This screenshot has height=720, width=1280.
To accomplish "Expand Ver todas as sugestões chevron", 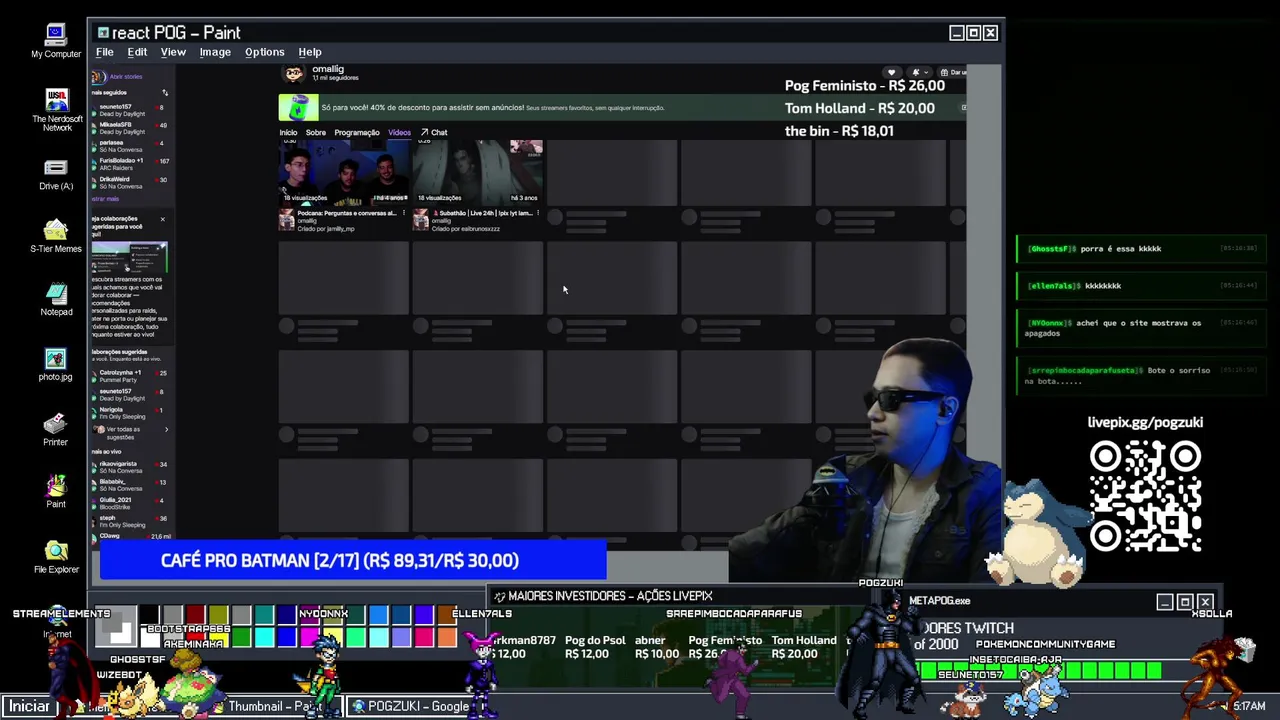I will coord(166,430).
